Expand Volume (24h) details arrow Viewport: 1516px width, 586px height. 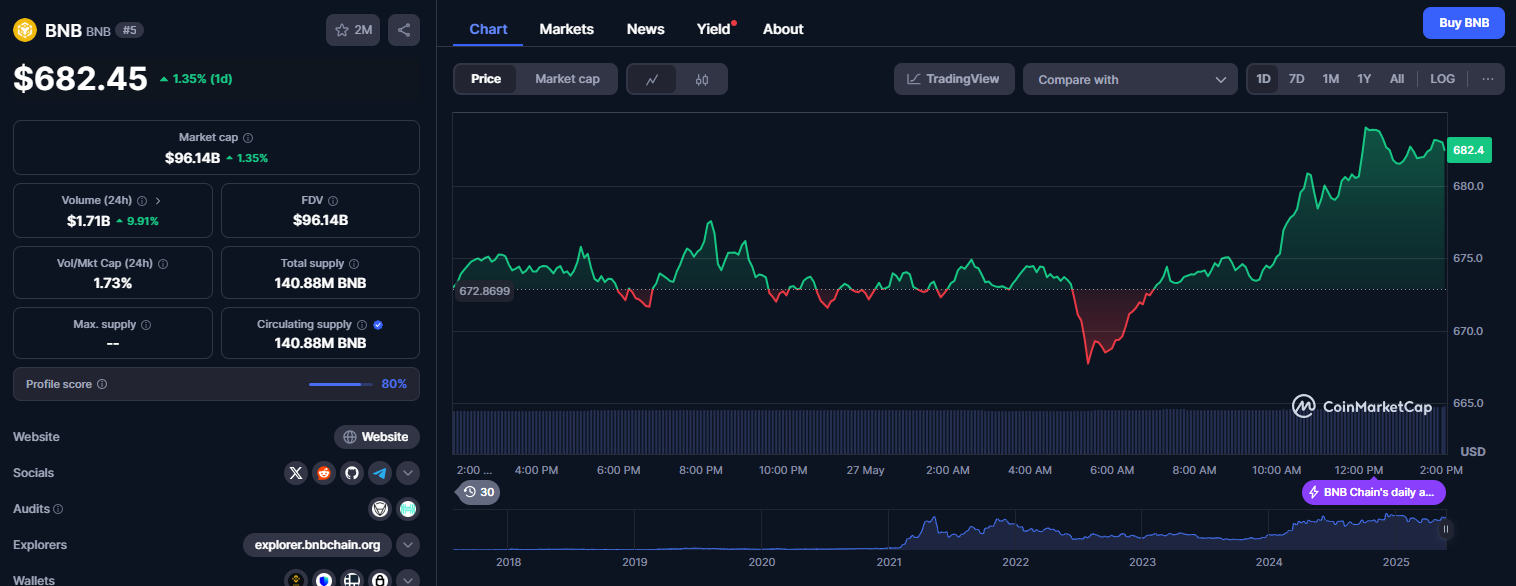pyautogui.click(x=158, y=200)
